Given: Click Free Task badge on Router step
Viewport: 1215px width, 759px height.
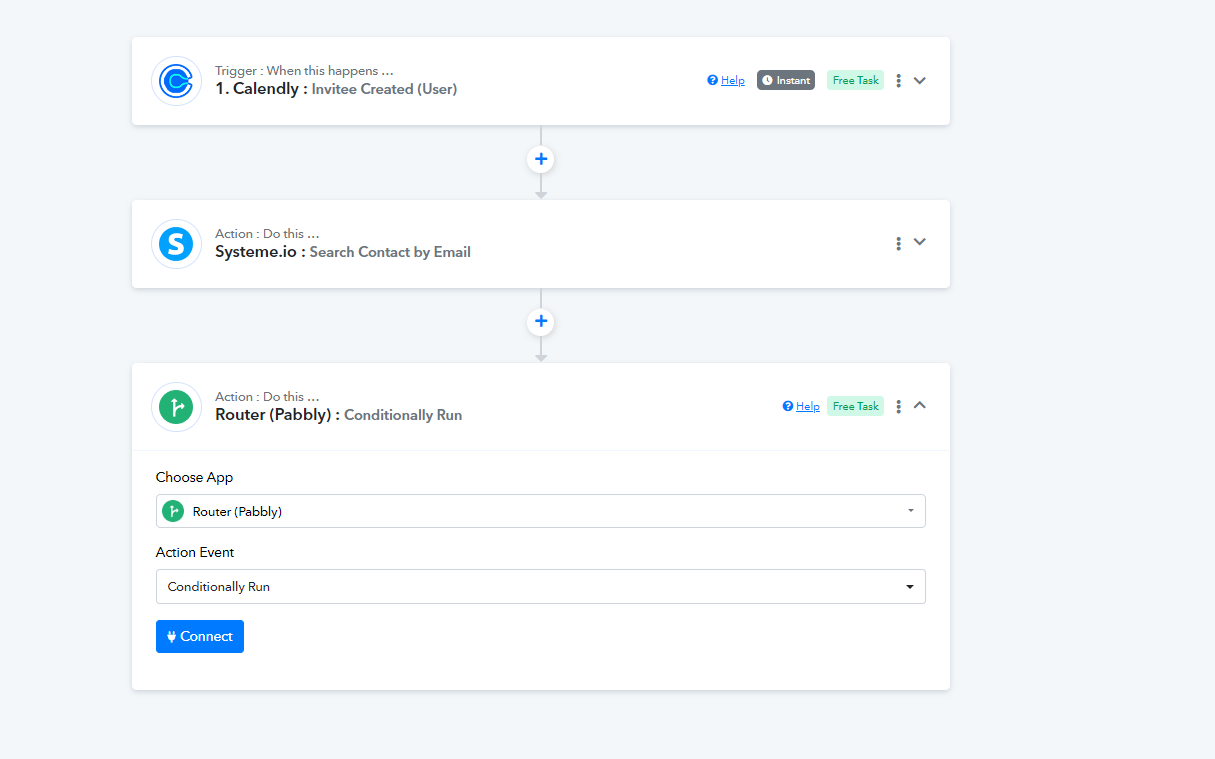Looking at the screenshot, I should pyautogui.click(x=855, y=406).
